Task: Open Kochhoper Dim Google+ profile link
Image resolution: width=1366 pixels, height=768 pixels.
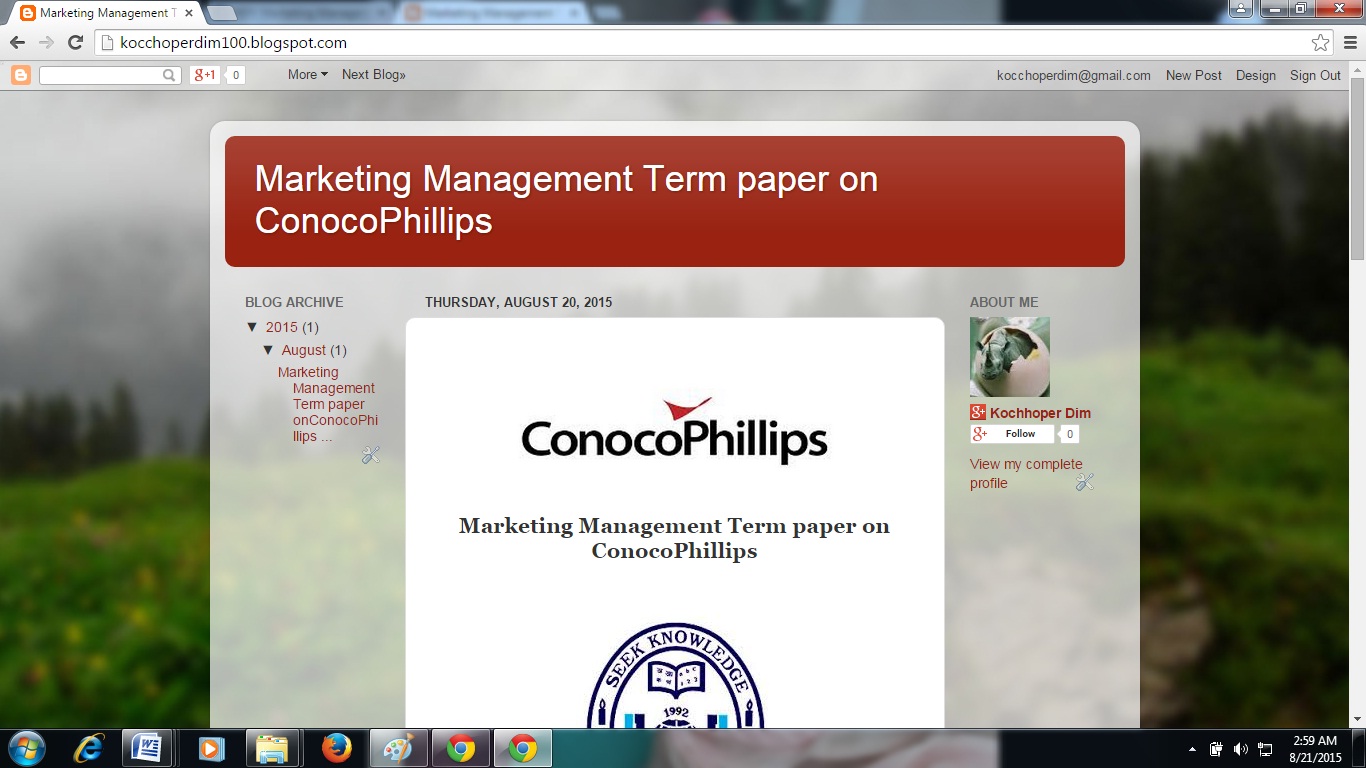Action: point(1040,413)
